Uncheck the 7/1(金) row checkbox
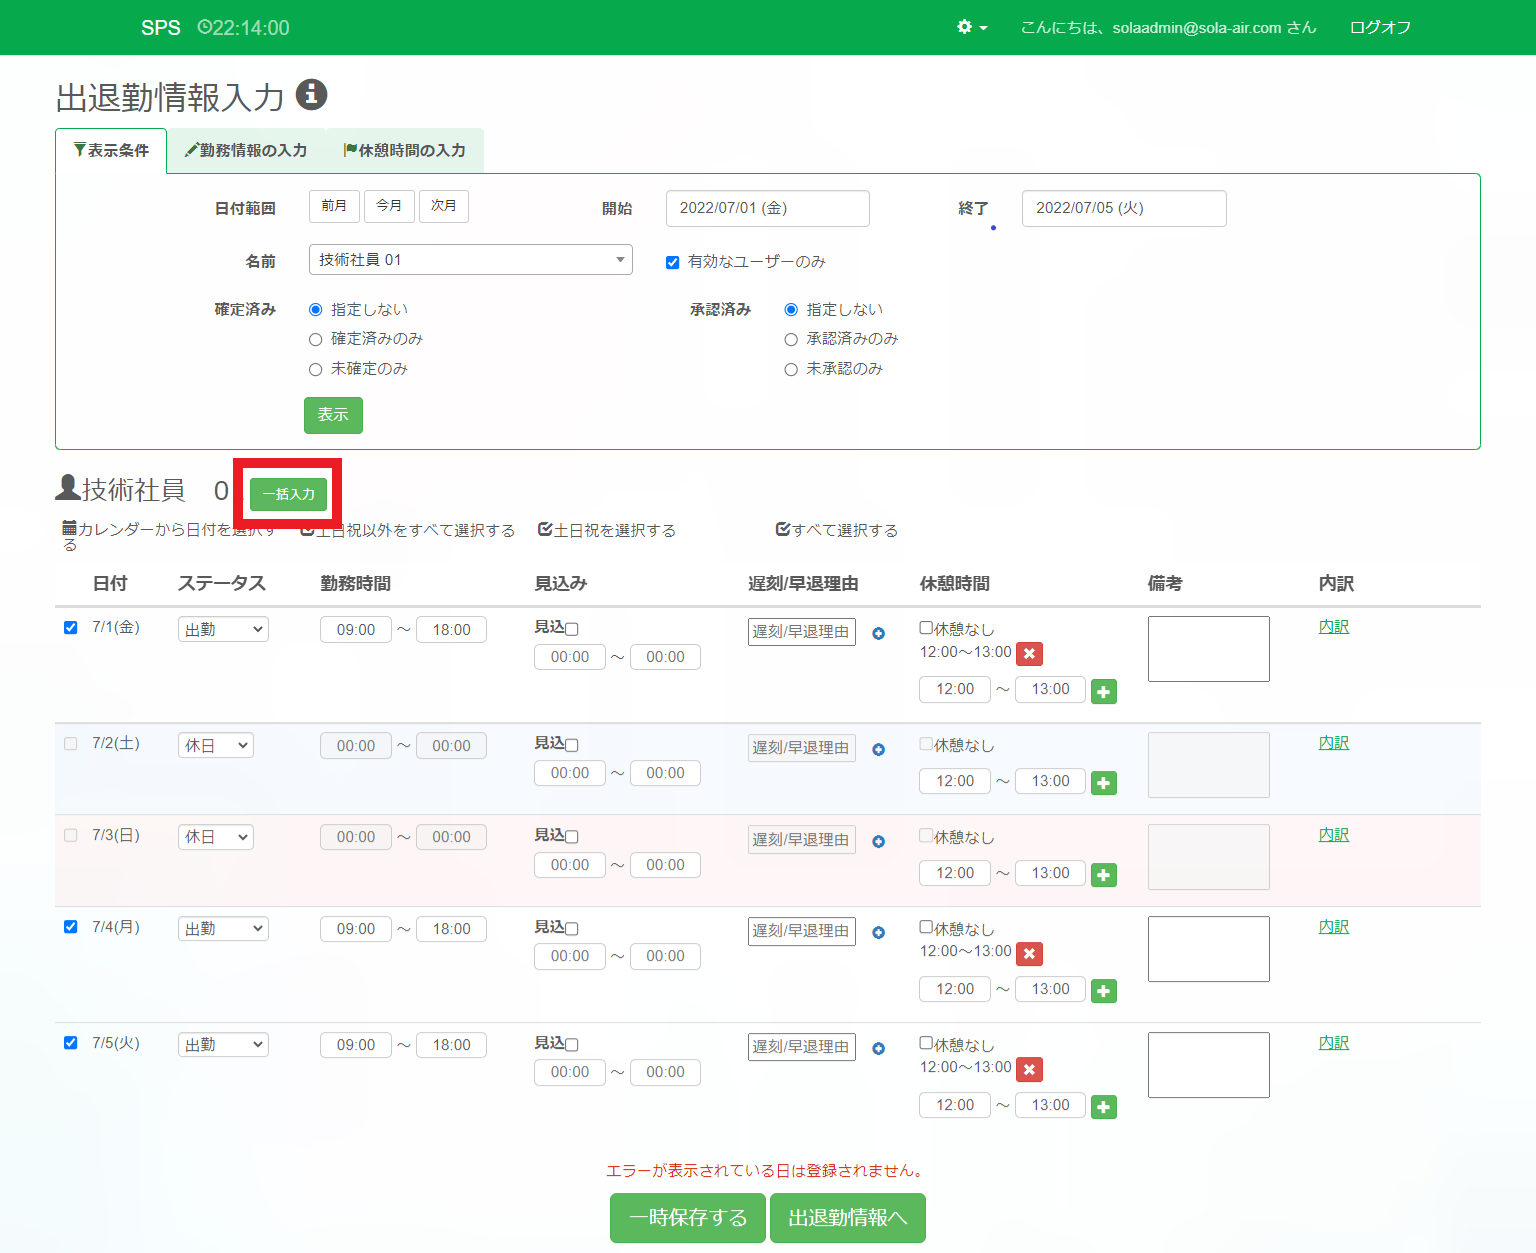The image size is (1536, 1253). tap(71, 628)
